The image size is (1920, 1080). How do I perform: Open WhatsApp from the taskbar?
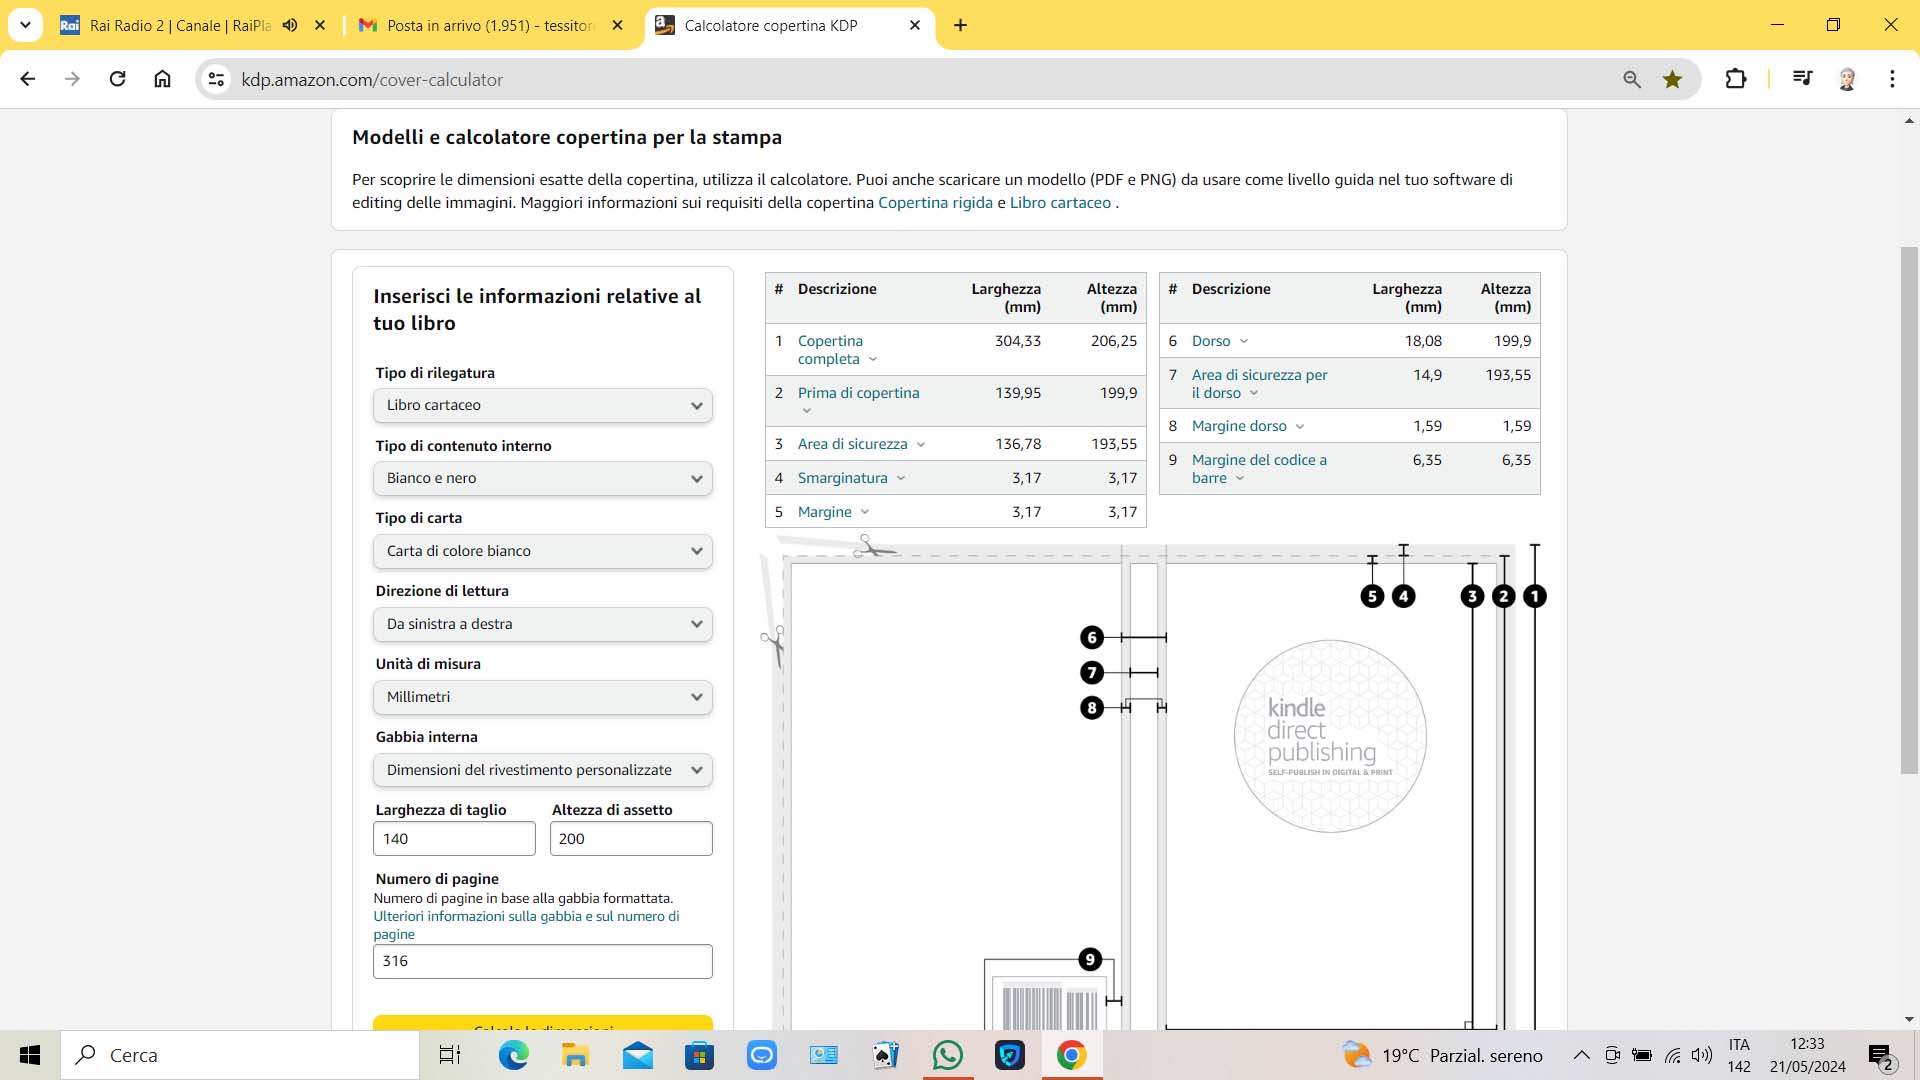click(947, 1055)
